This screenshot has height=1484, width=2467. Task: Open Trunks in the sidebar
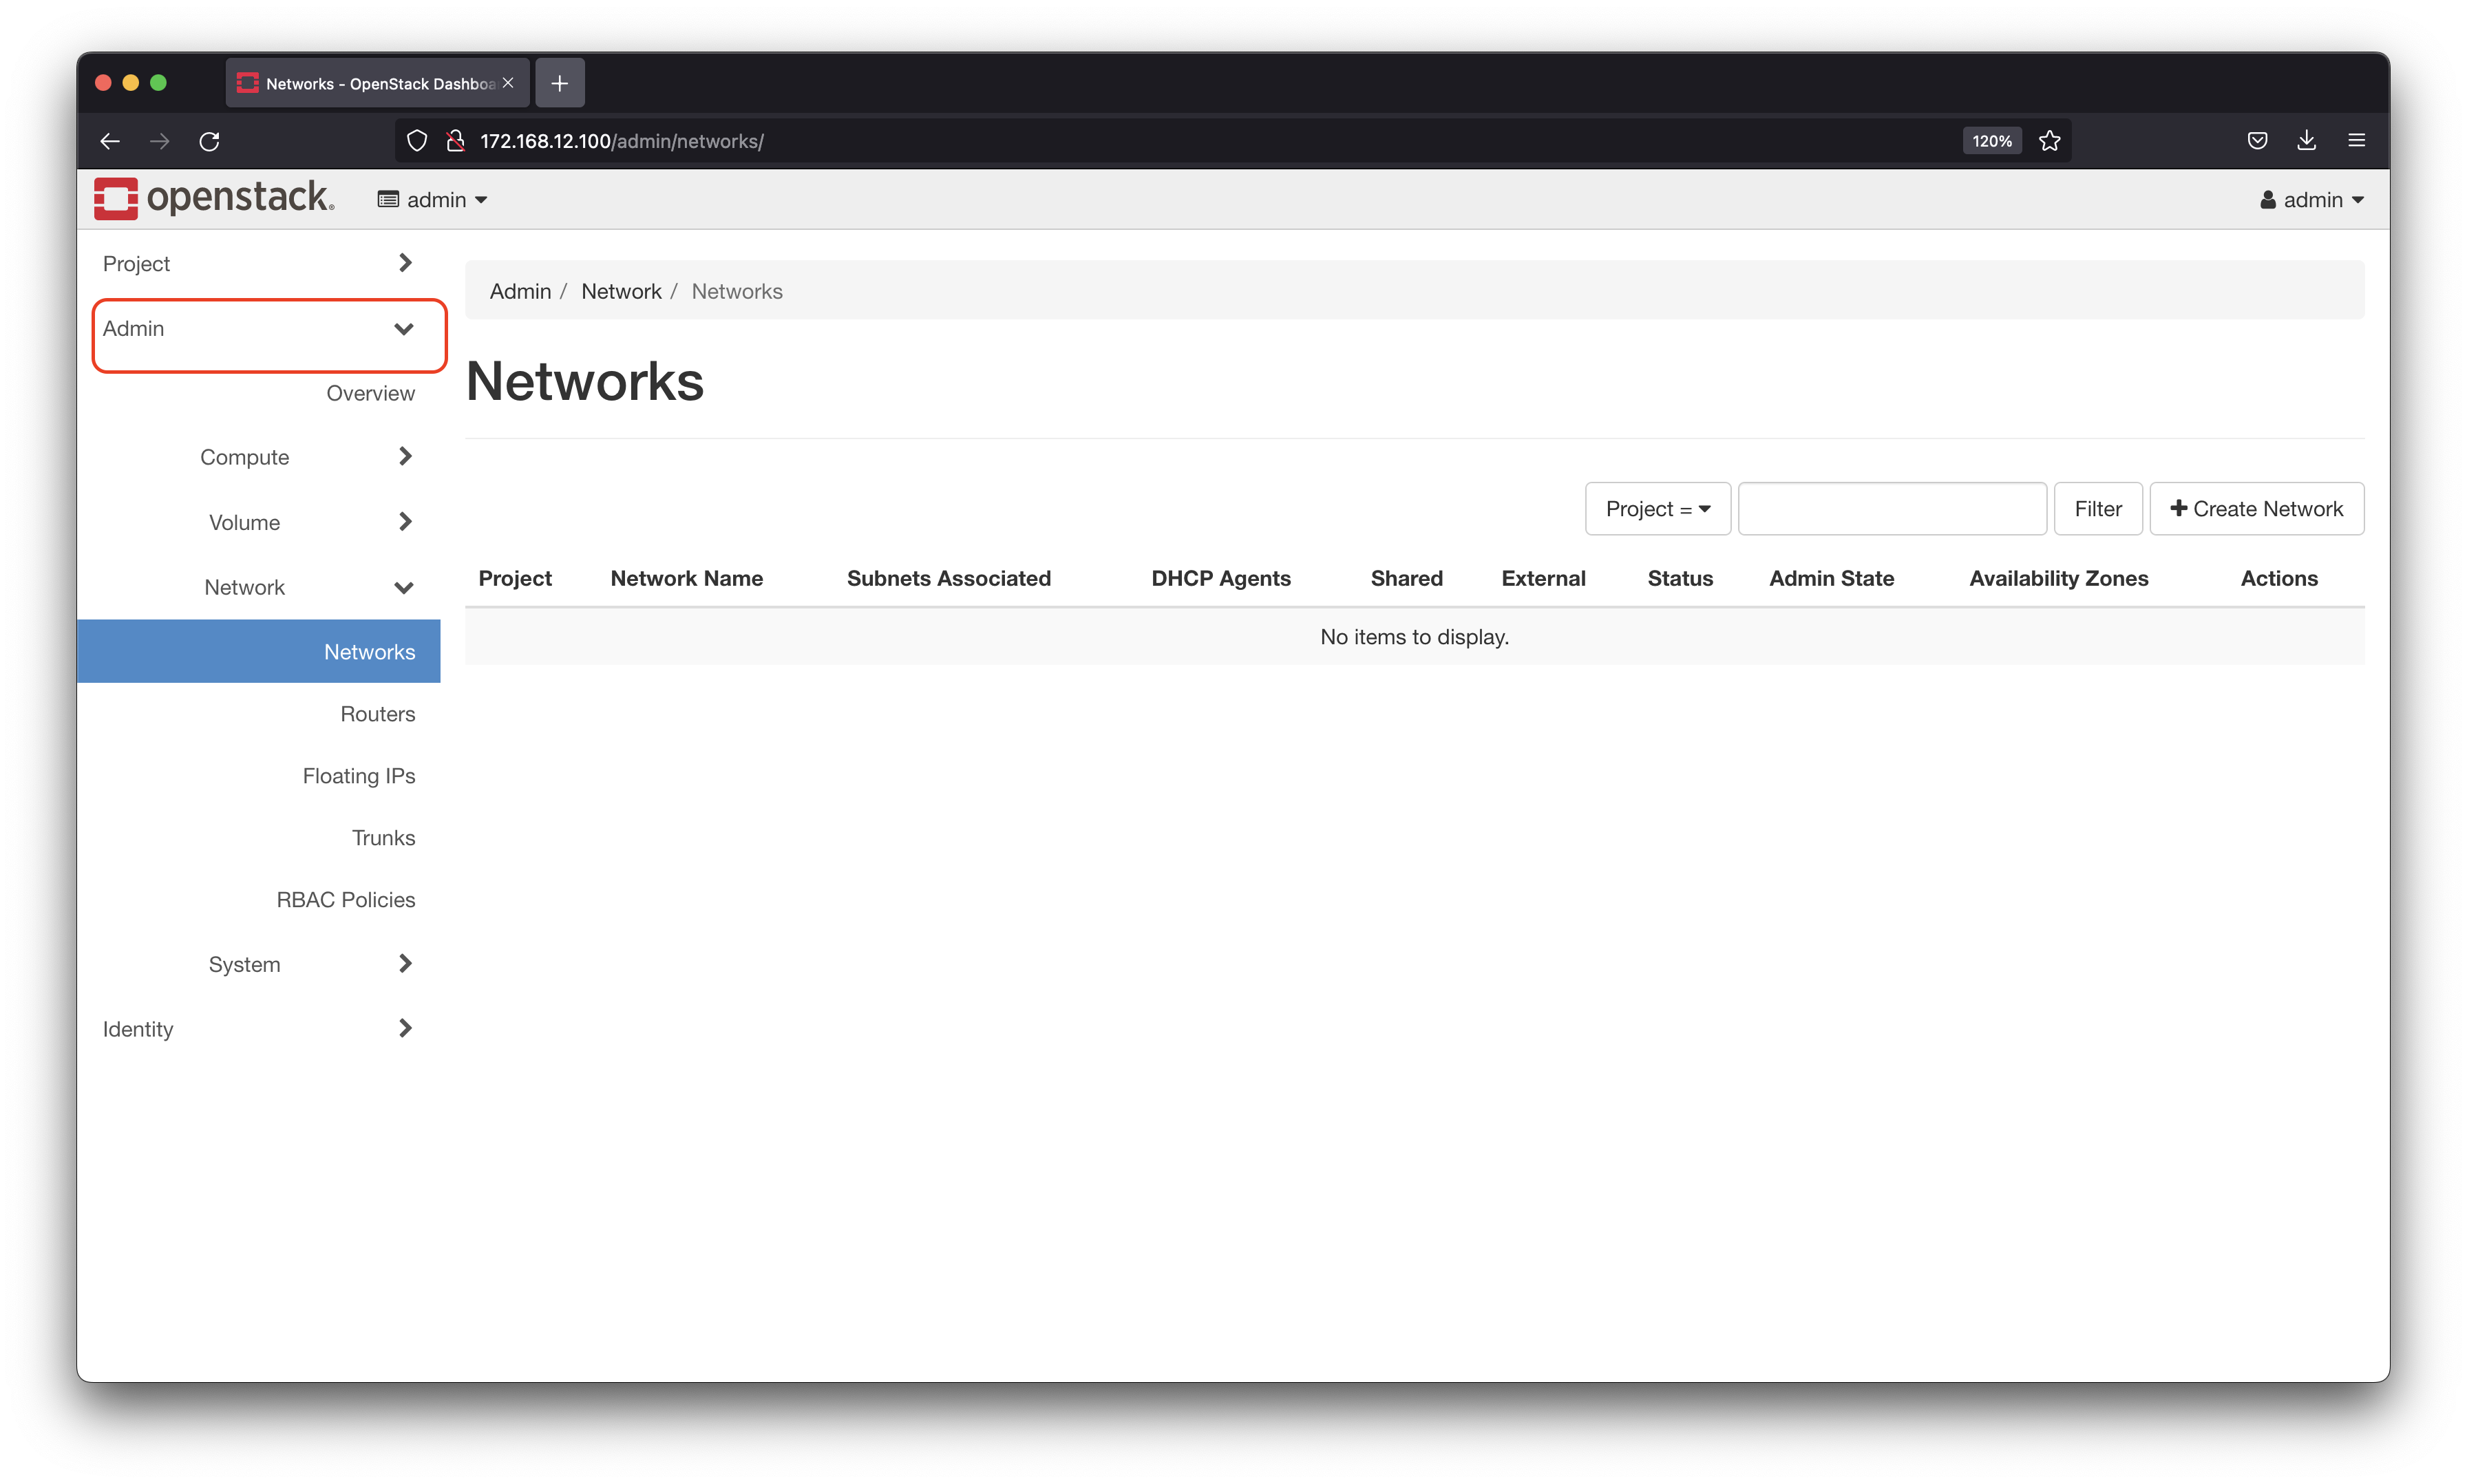383,838
